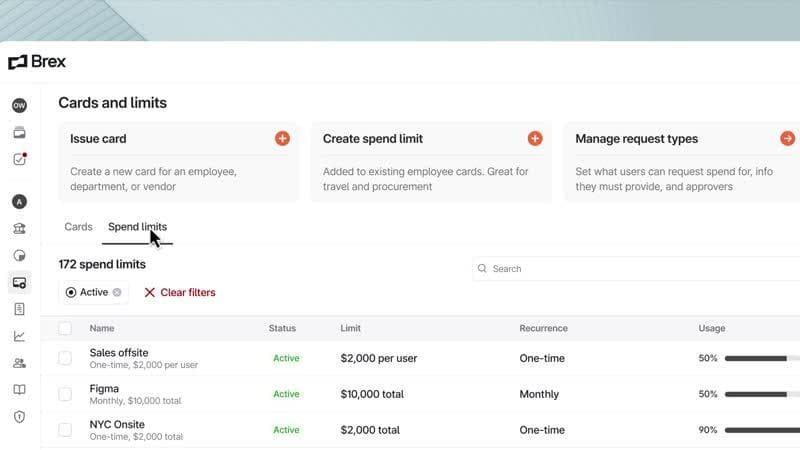Viewport: 800px width, 450px height.
Task: Tick the NYC Onsite row checkbox
Action: (65, 430)
